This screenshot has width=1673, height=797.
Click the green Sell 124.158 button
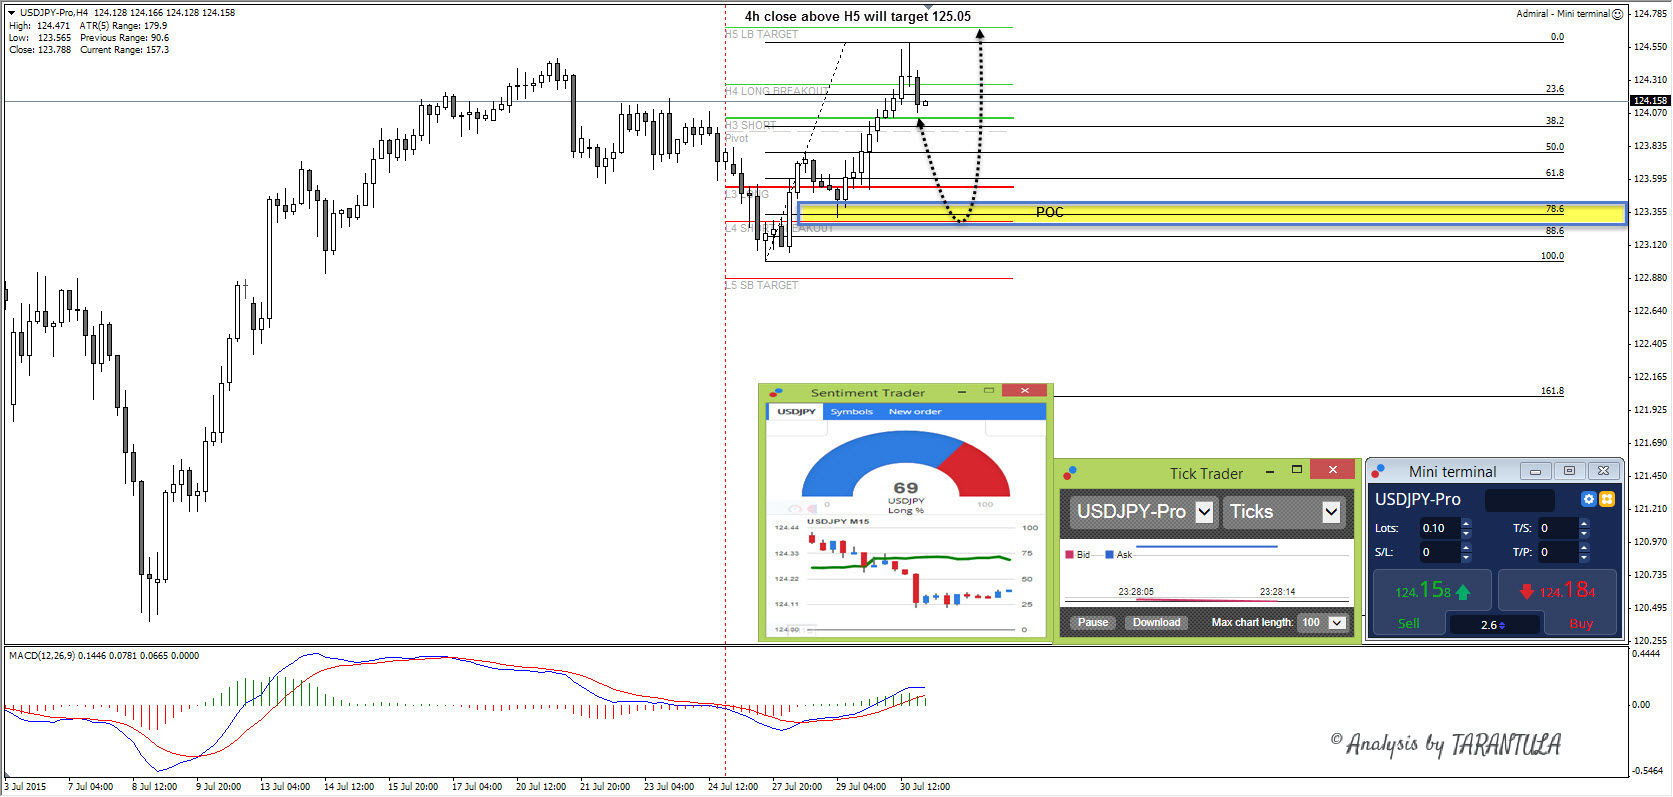1431,603
